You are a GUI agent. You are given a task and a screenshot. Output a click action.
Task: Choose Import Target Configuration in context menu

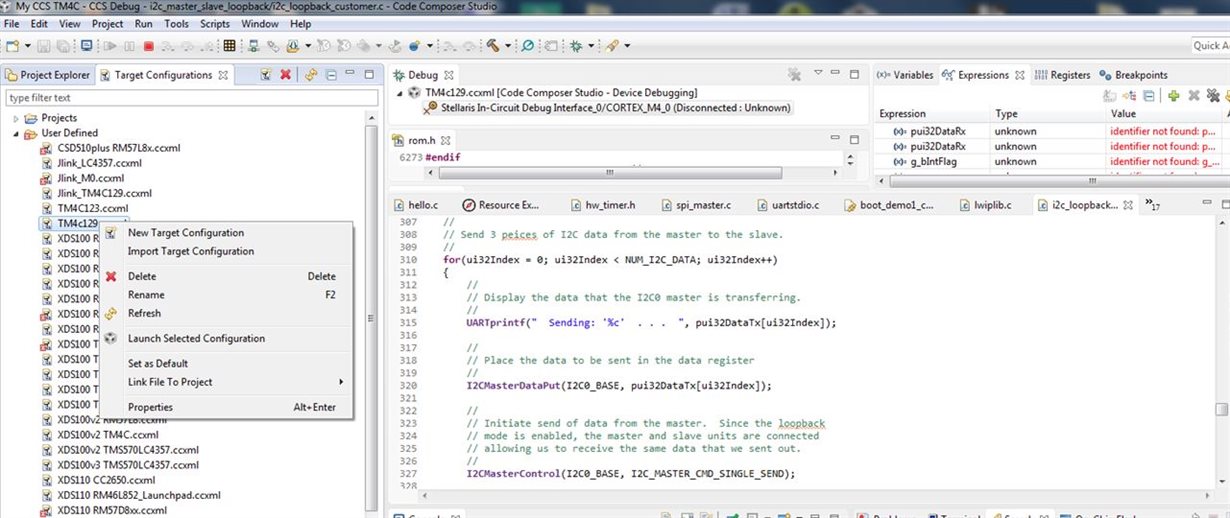(191, 251)
